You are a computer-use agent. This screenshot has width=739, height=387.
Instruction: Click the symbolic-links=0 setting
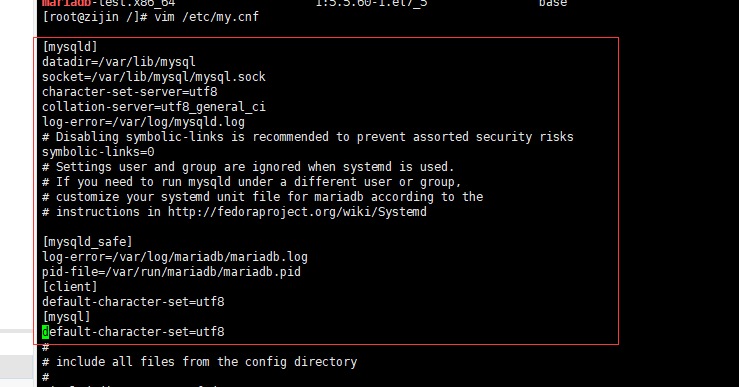click(x=98, y=152)
